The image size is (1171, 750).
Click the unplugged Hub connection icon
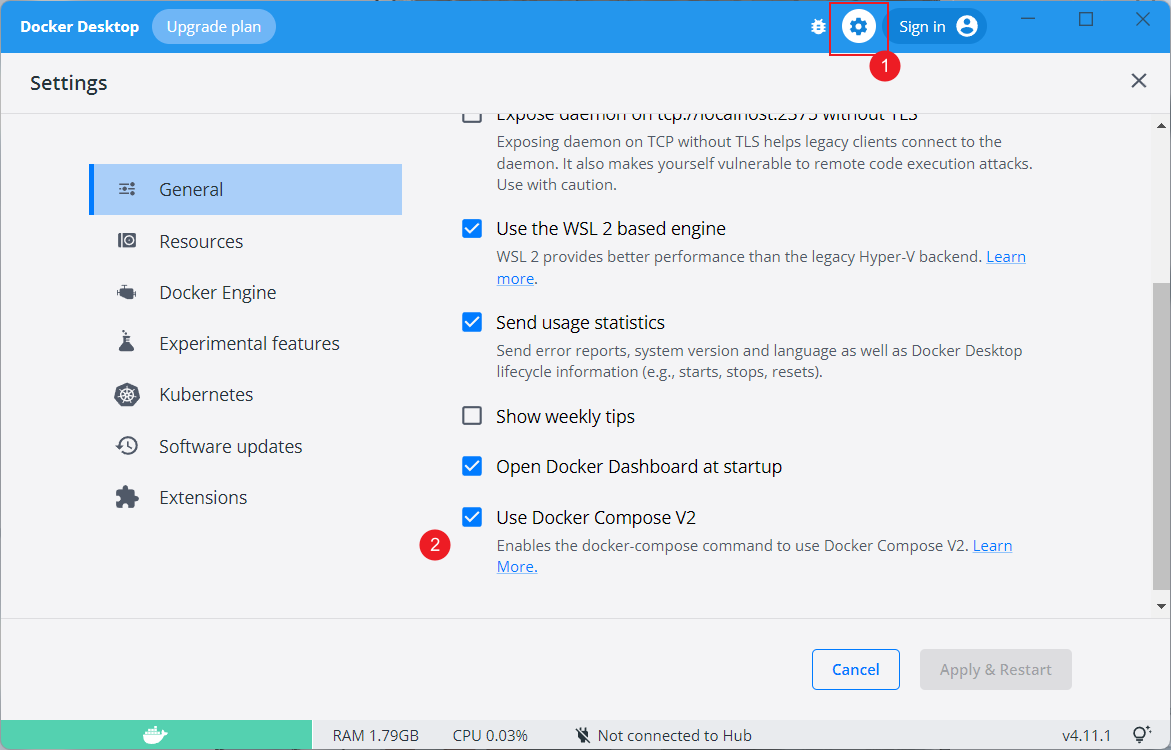click(x=583, y=736)
